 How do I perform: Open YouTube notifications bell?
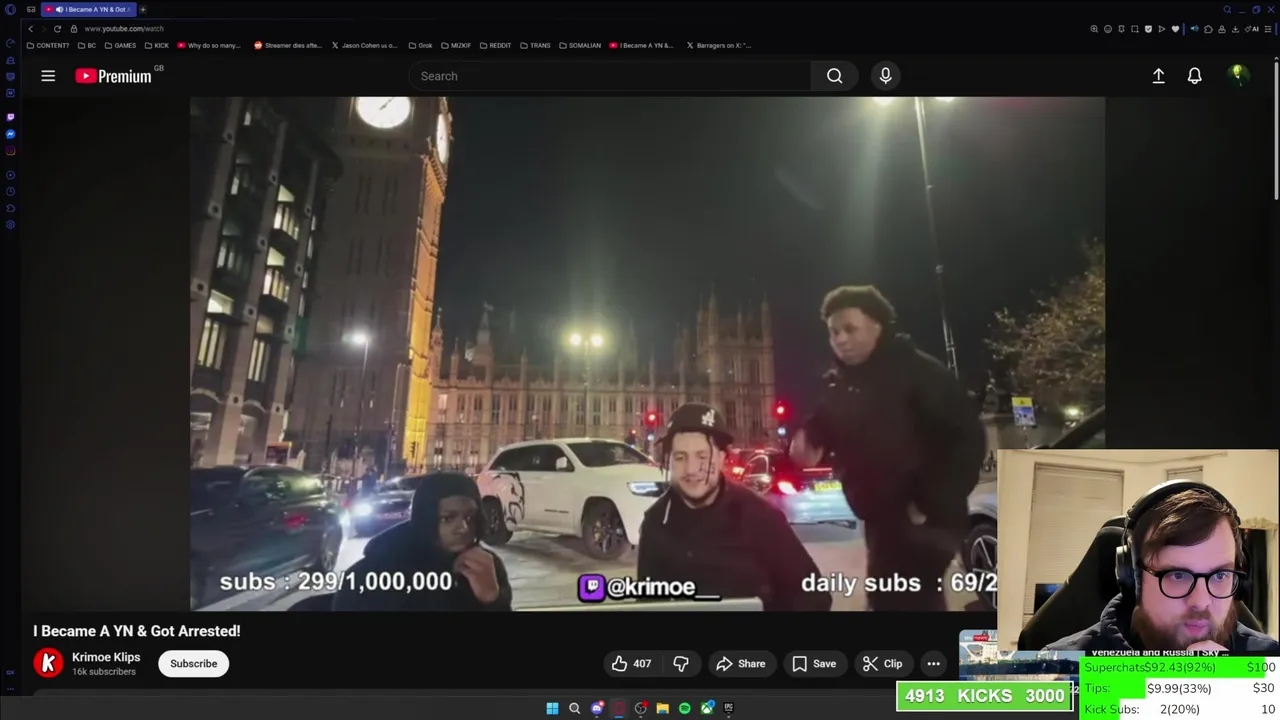1194,76
